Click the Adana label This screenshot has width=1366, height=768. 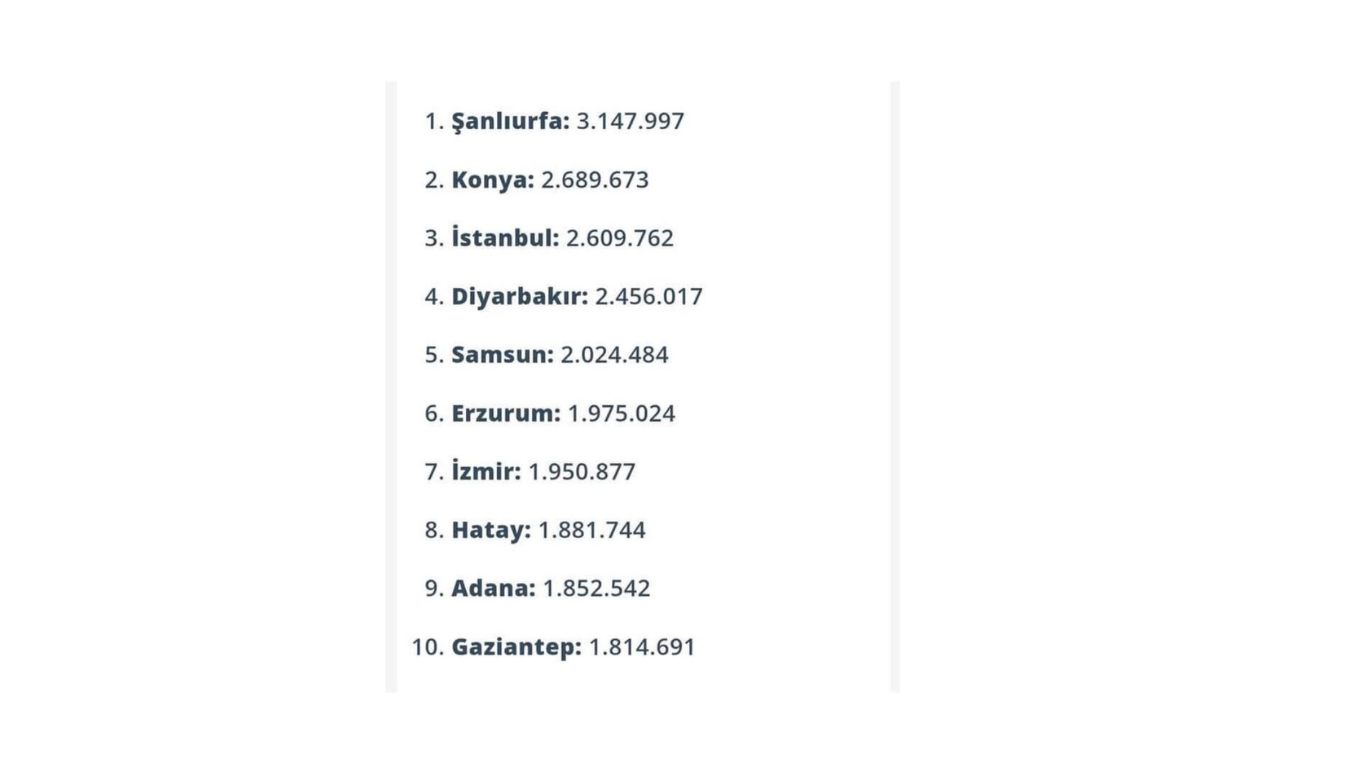tap(492, 589)
